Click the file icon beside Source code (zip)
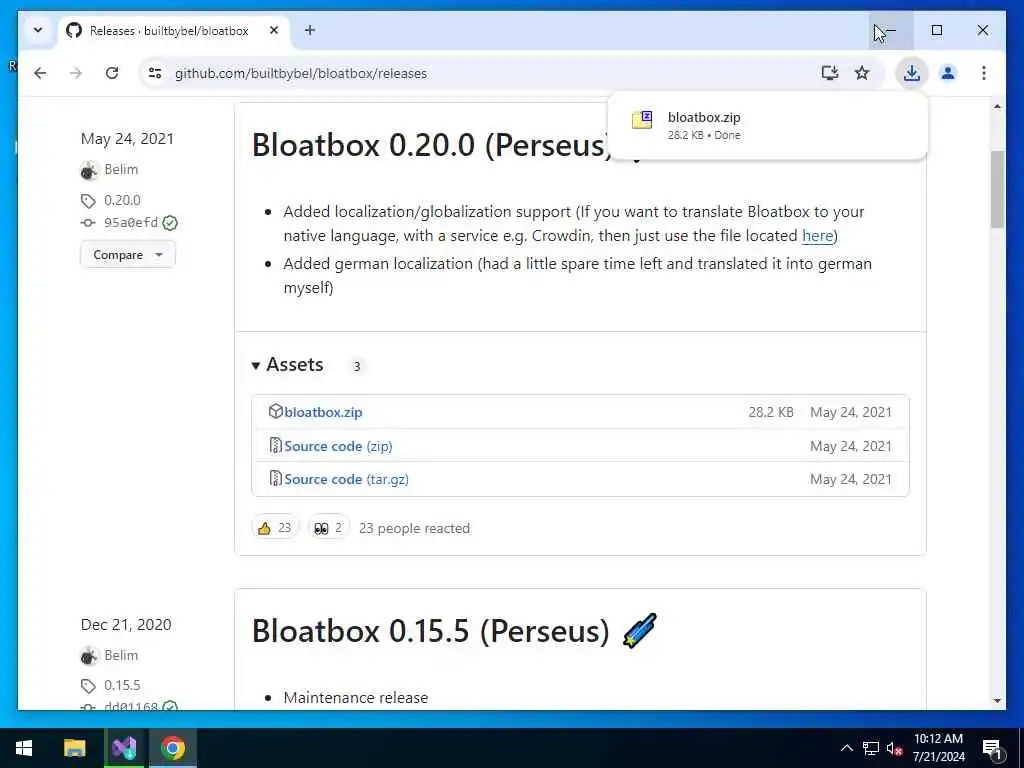Screen dimensions: 1024x768 click(276, 445)
